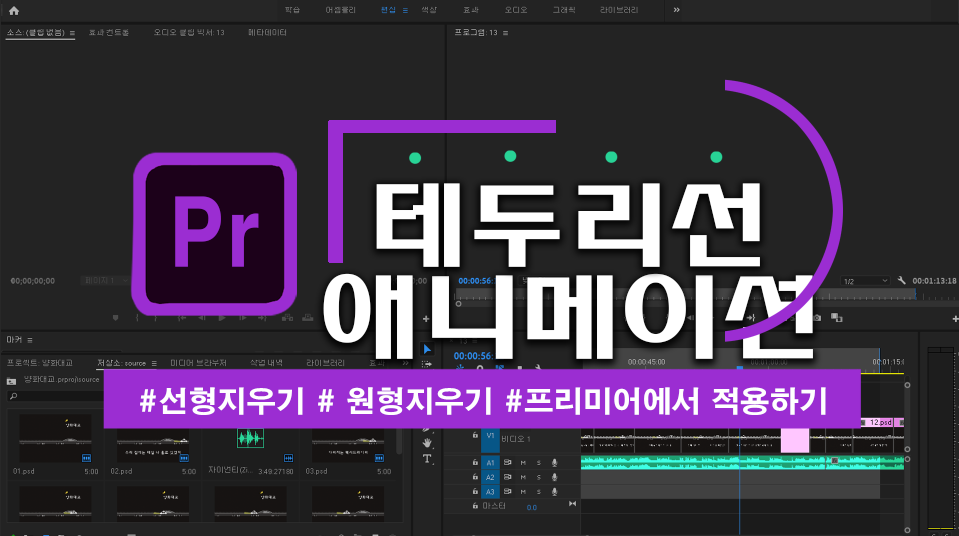The width and height of the screenshot is (959, 536).
Task: Open the 미디어 브라우저 tab
Action: pyautogui.click(x=198, y=363)
